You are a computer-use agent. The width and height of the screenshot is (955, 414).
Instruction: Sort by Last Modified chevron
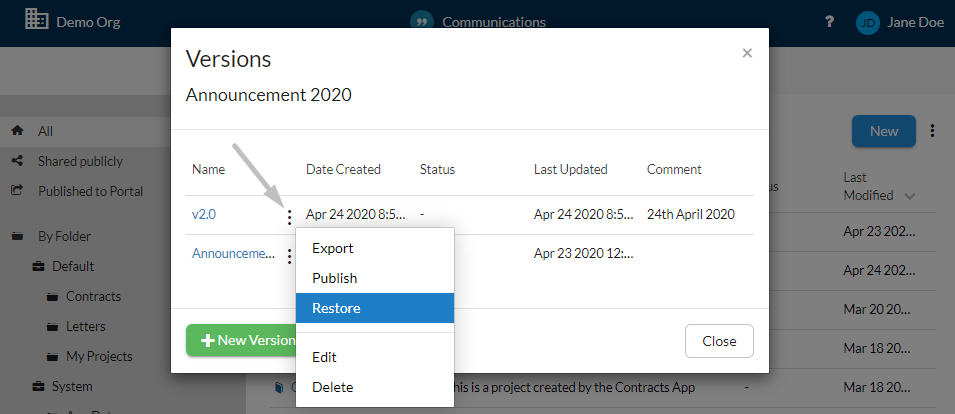(x=910, y=196)
